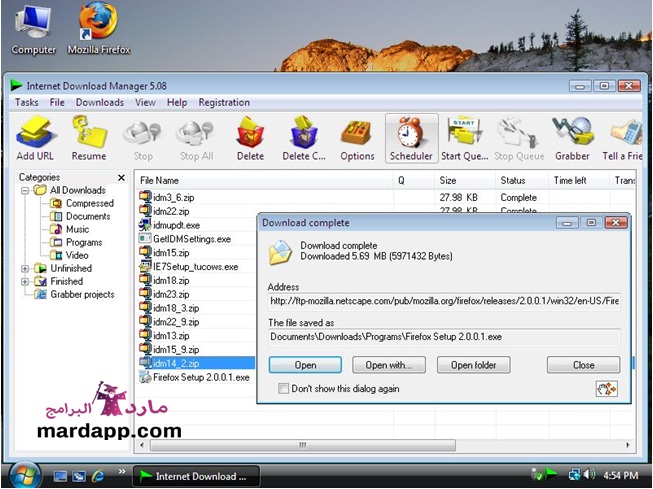Image resolution: width=653 pixels, height=489 pixels.
Task: Select the Documents category
Action: (80, 216)
